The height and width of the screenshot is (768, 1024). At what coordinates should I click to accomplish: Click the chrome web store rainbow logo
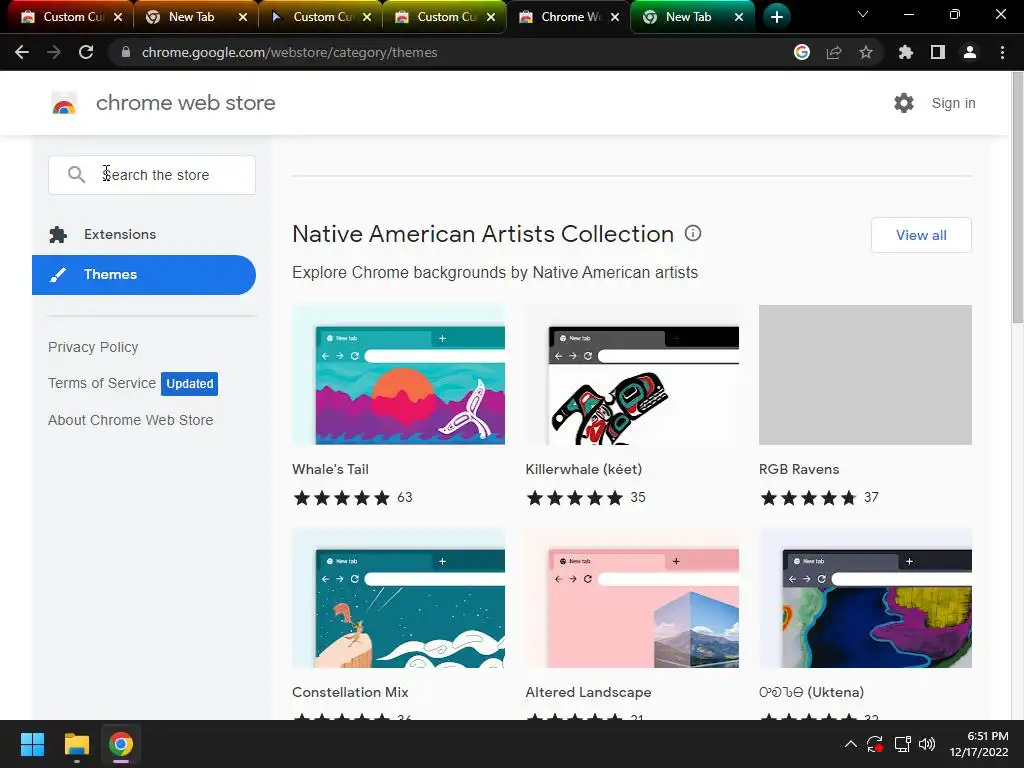tap(64, 103)
